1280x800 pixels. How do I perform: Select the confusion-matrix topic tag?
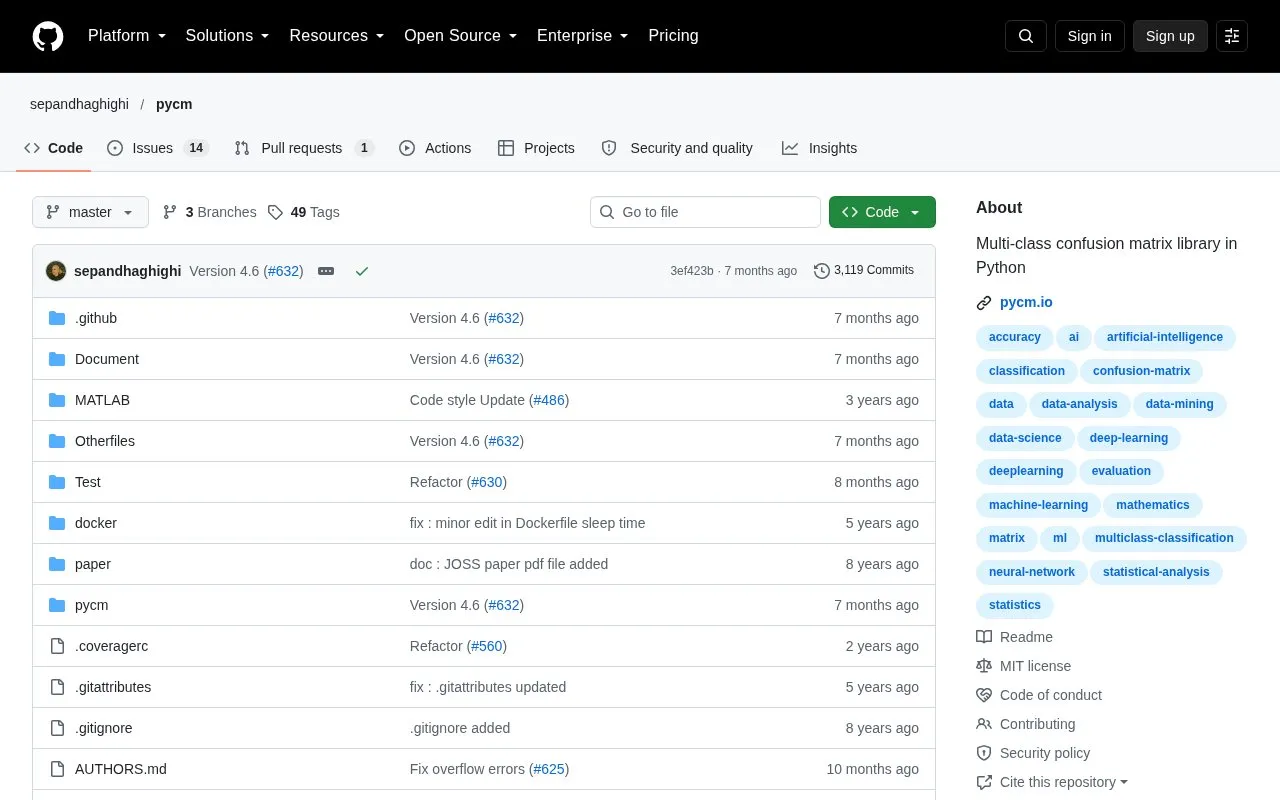(x=1141, y=371)
